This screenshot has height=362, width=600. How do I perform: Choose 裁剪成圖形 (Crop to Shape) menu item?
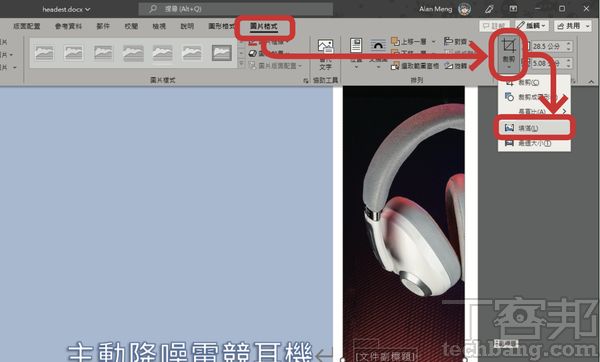[x=534, y=97]
